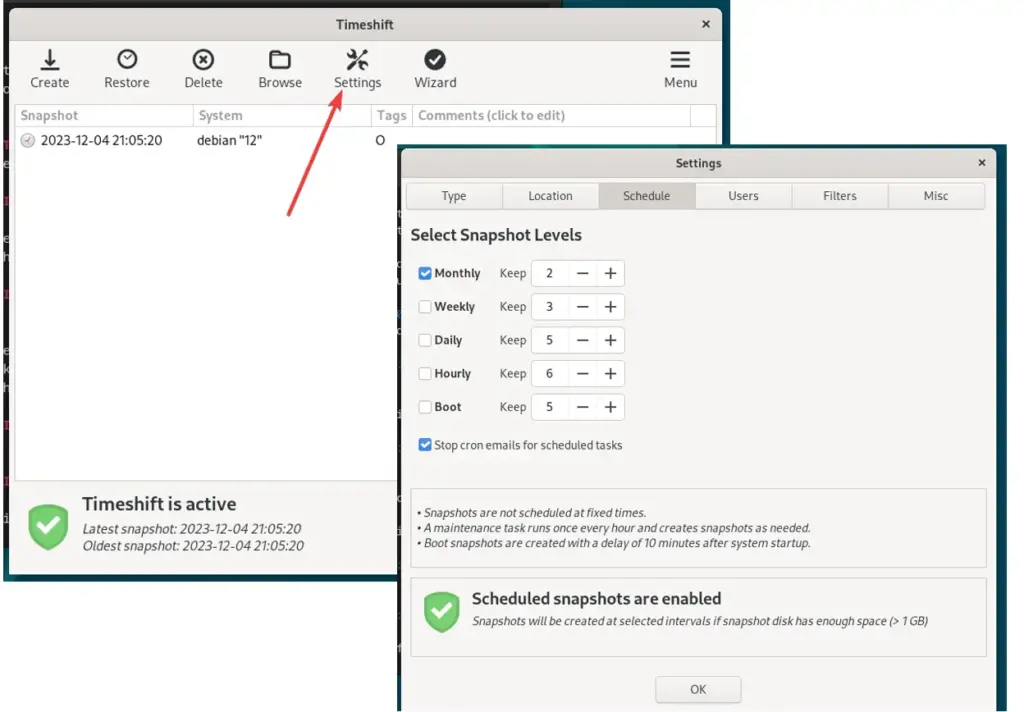1024x712 pixels.
Task: Click the Hourly keep value field
Action: [x=550, y=373]
